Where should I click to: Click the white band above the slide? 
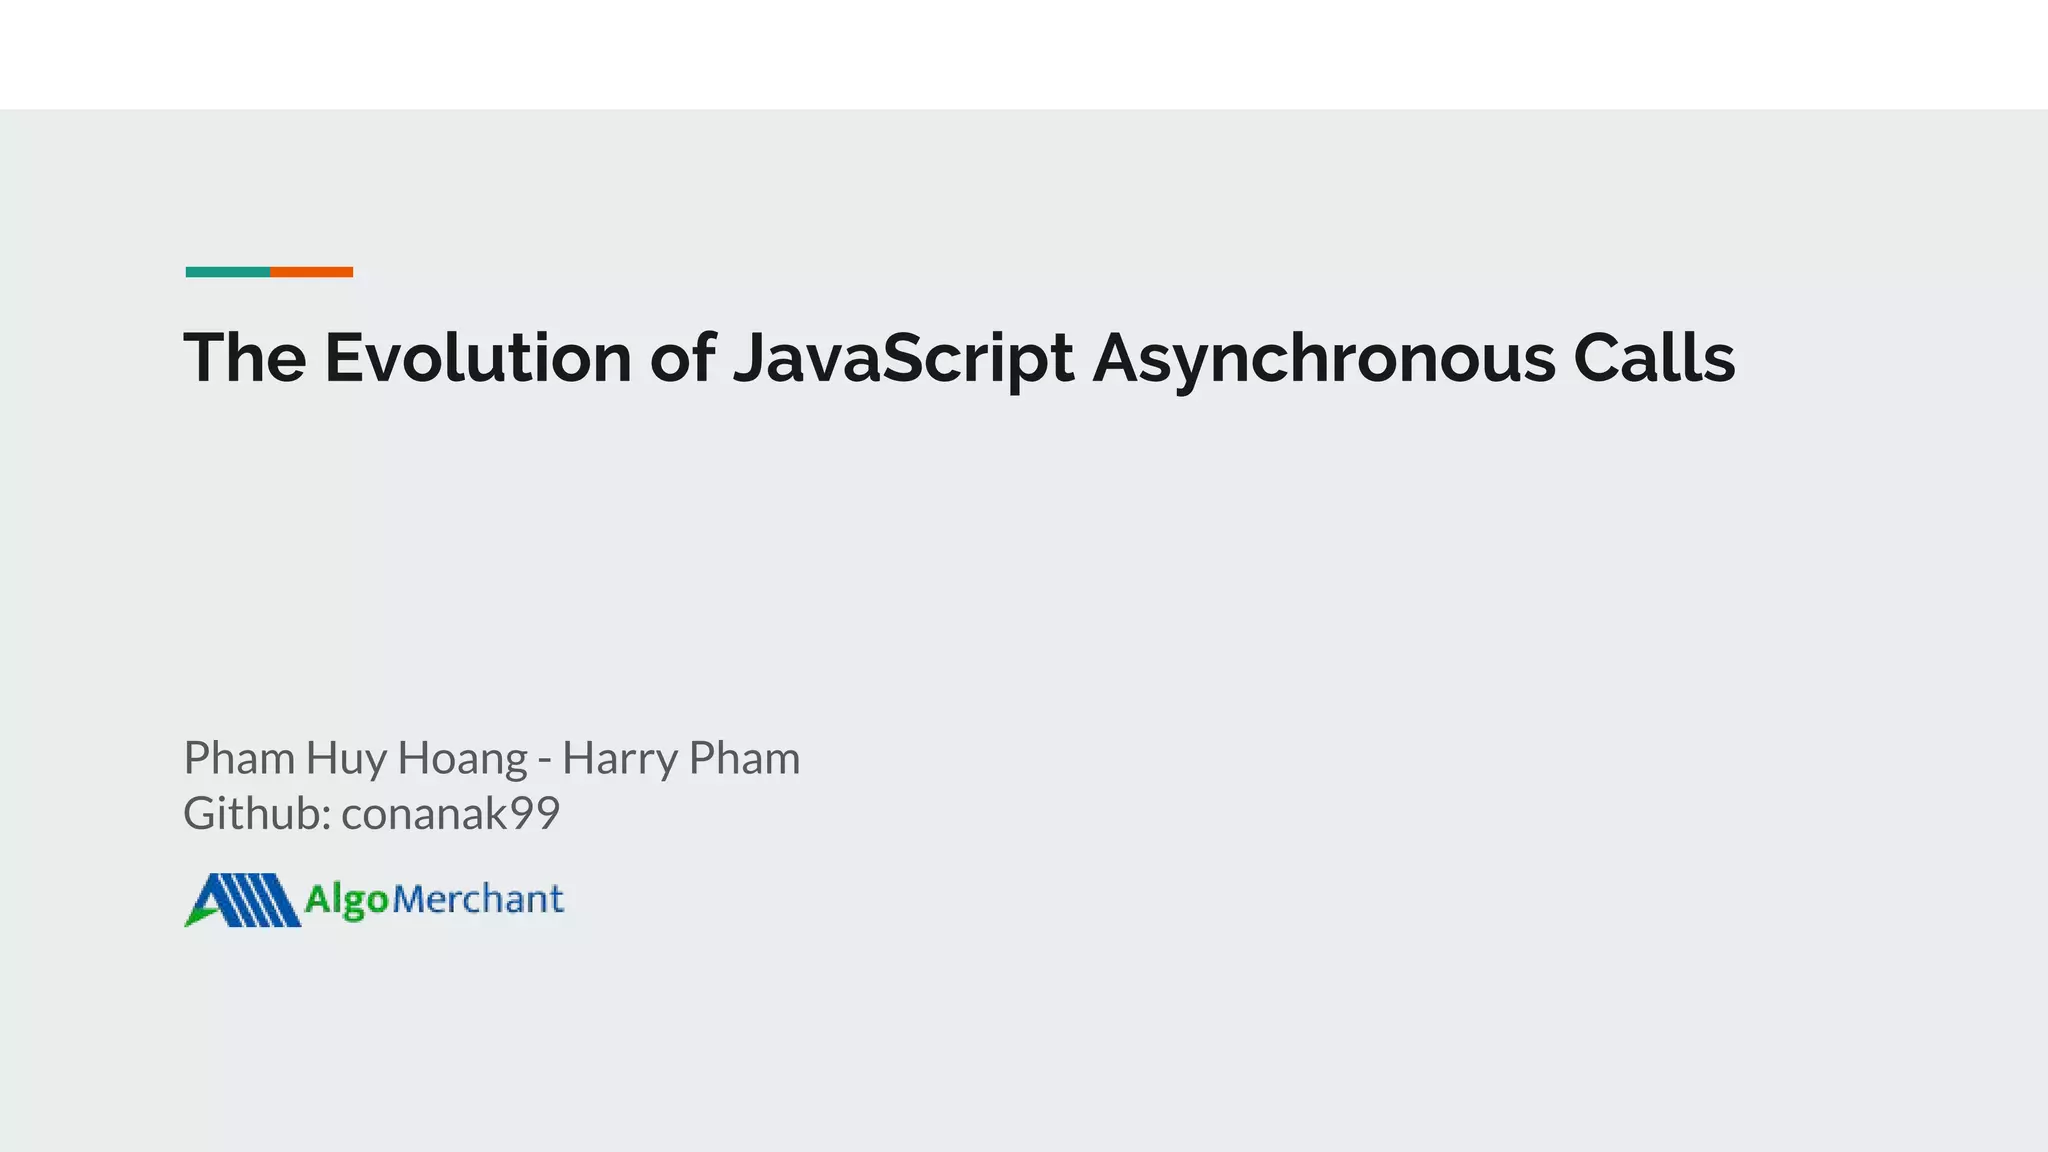pos(1024,54)
